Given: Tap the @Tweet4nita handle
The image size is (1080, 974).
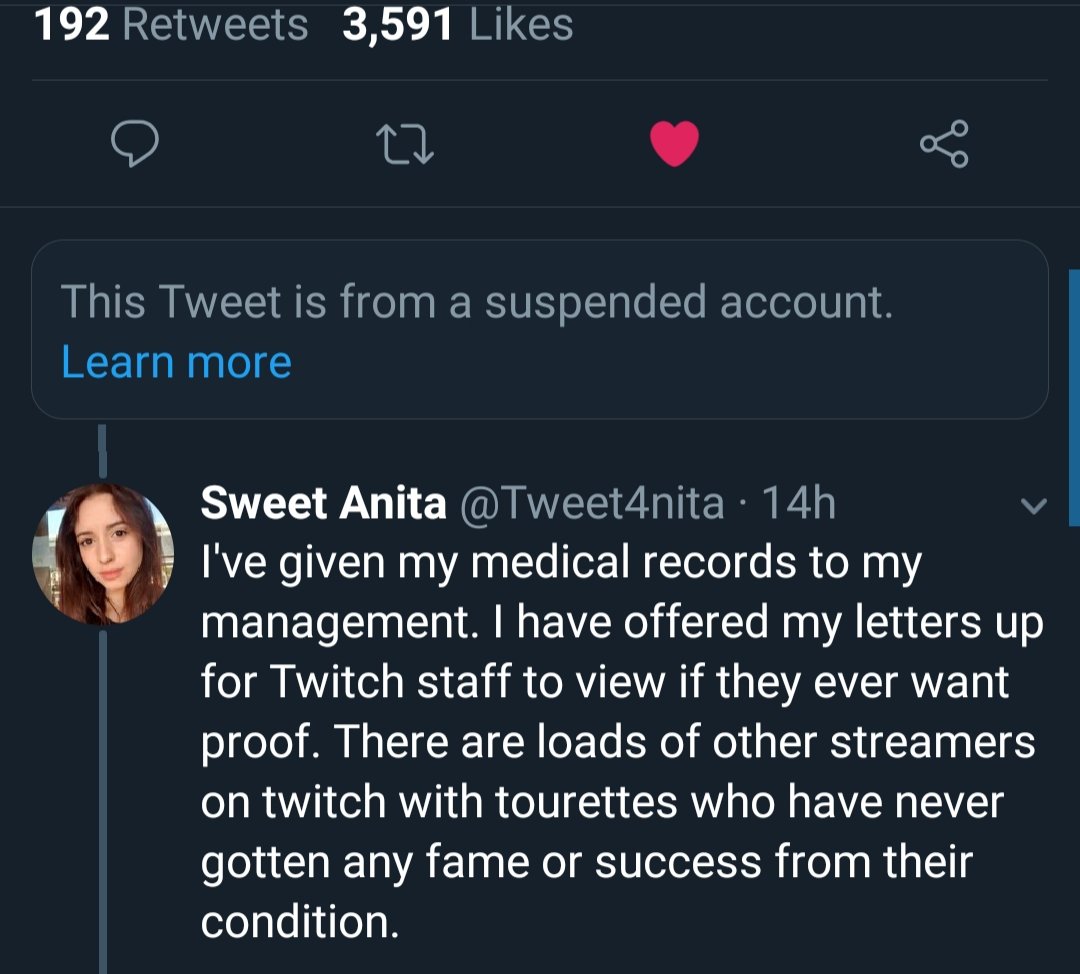Looking at the screenshot, I should click(591, 503).
